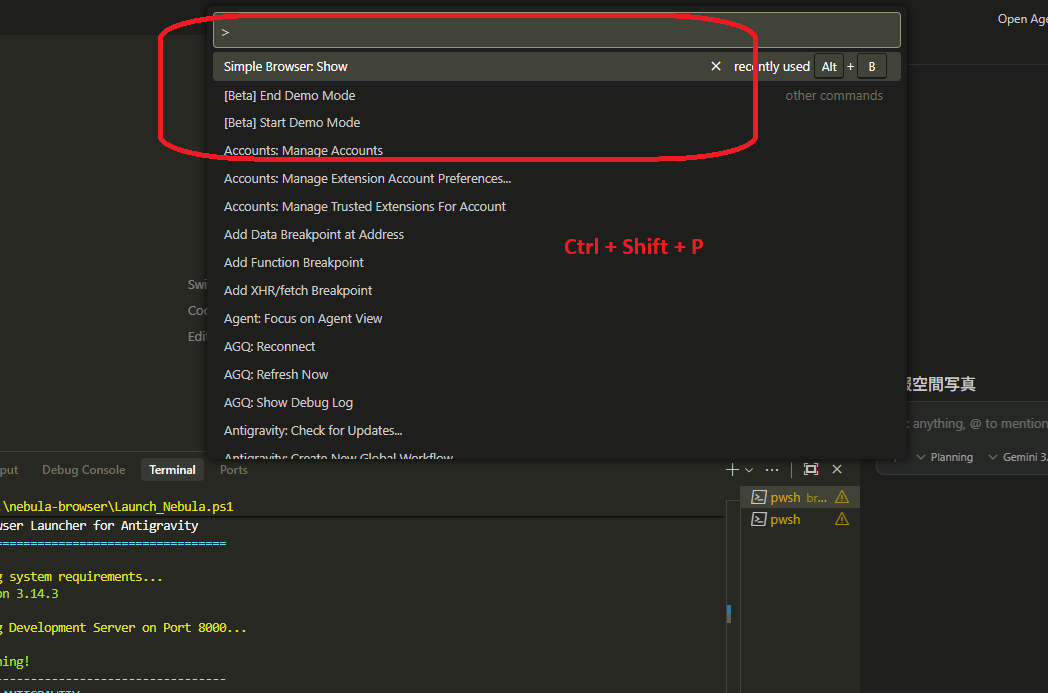The height and width of the screenshot is (693, 1048).
Task: Open the Planning mode dropdown
Action: pyautogui.click(x=946, y=456)
